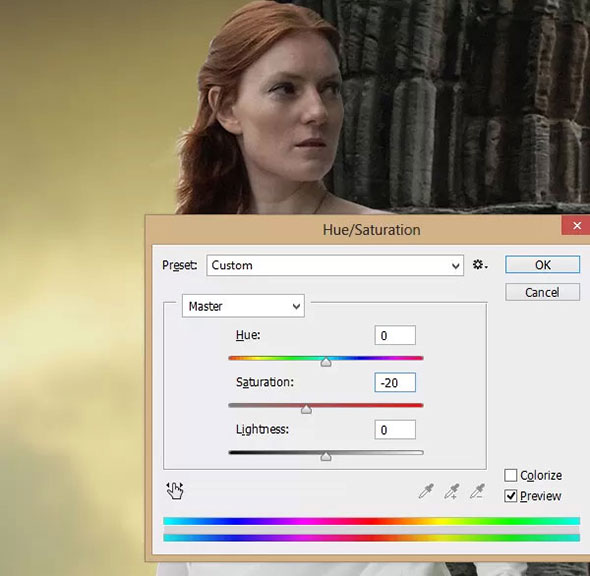The image size is (590, 576).
Task: Uncheck the Preview checkbox
Action: click(511, 496)
